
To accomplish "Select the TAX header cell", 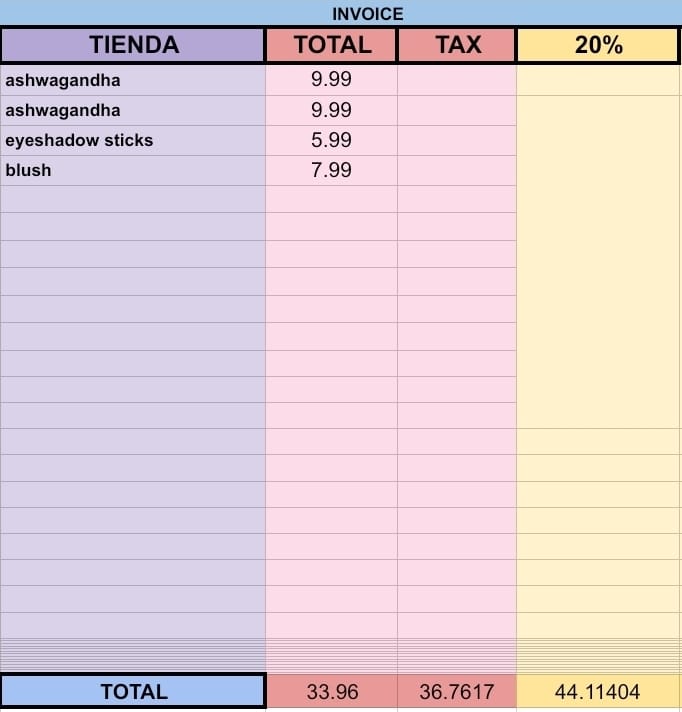I will tap(457, 44).
